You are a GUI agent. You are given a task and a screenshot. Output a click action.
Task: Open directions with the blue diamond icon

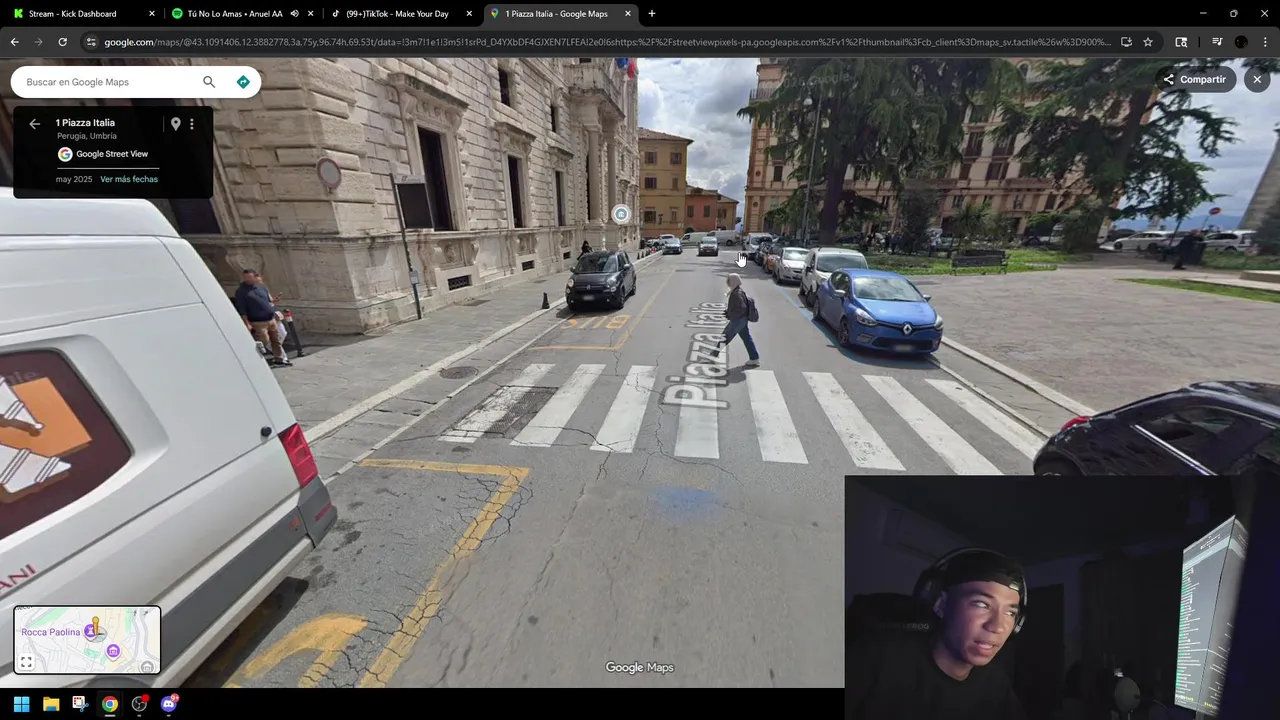coord(243,82)
